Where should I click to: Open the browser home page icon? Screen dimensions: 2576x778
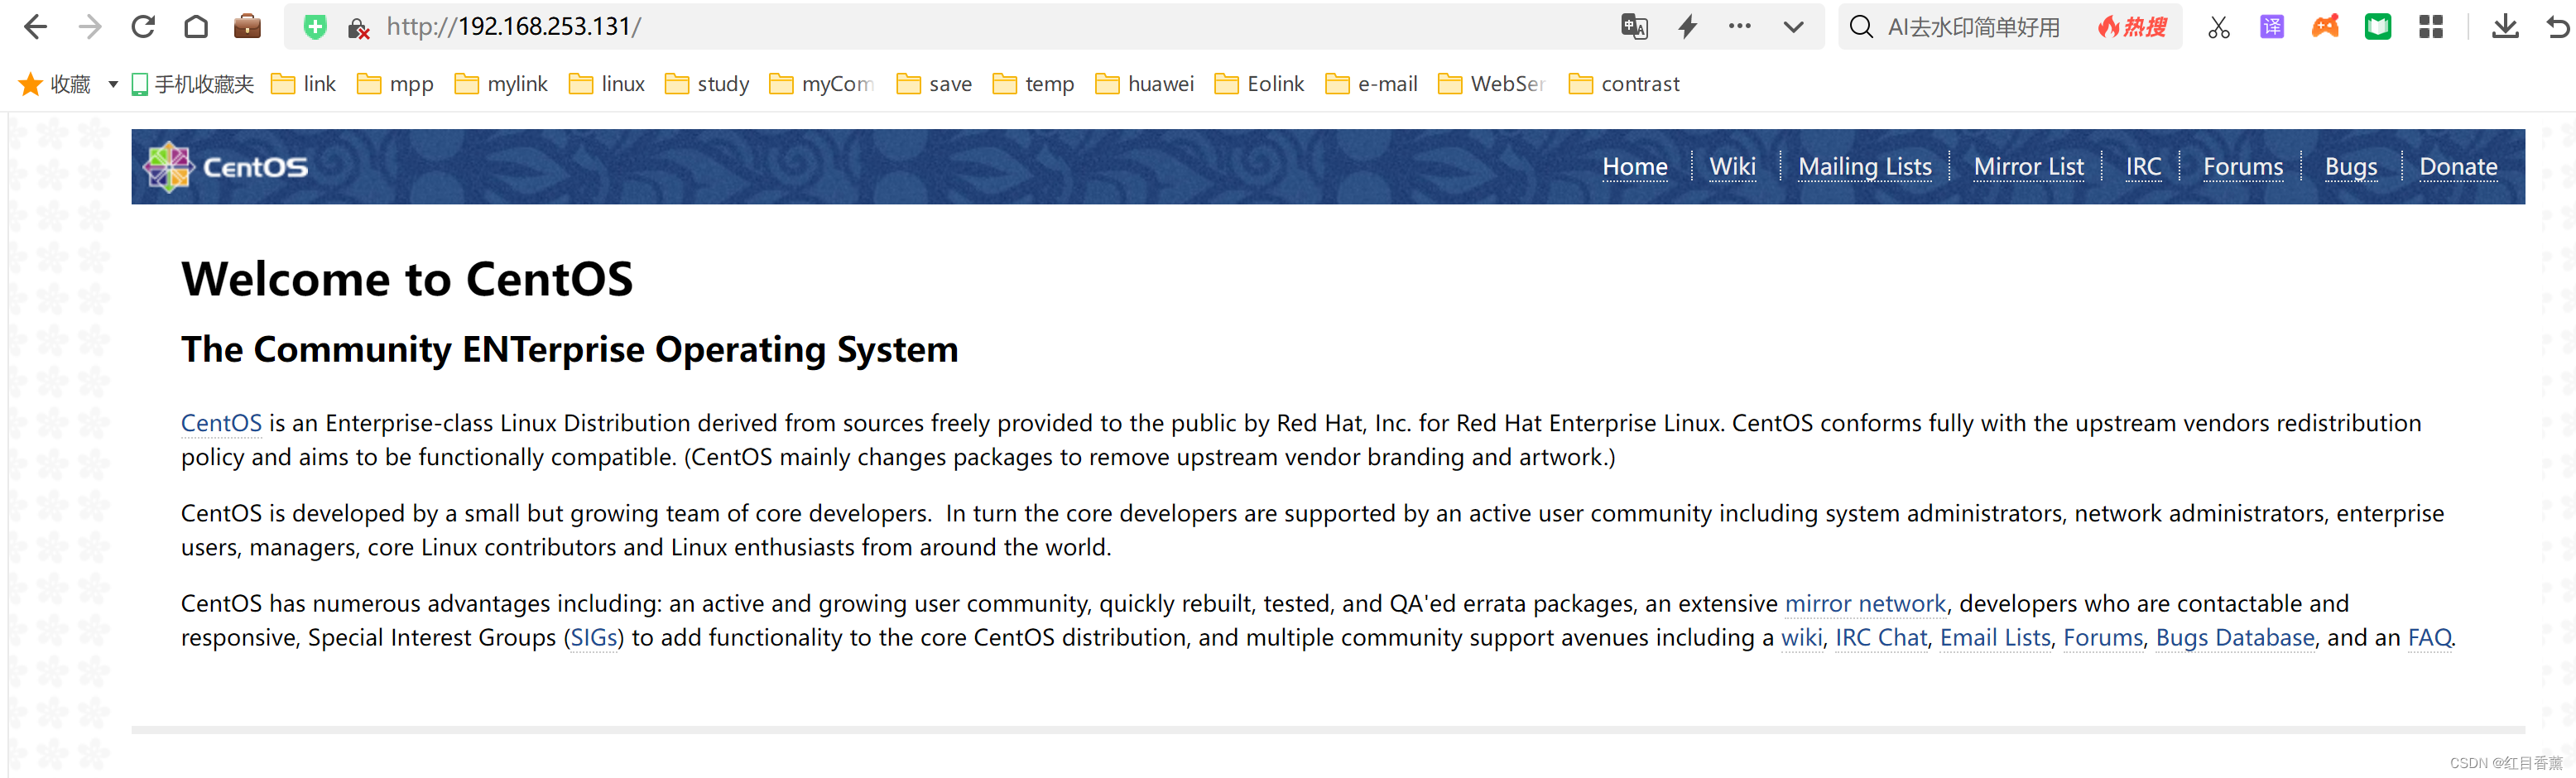(196, 27)
